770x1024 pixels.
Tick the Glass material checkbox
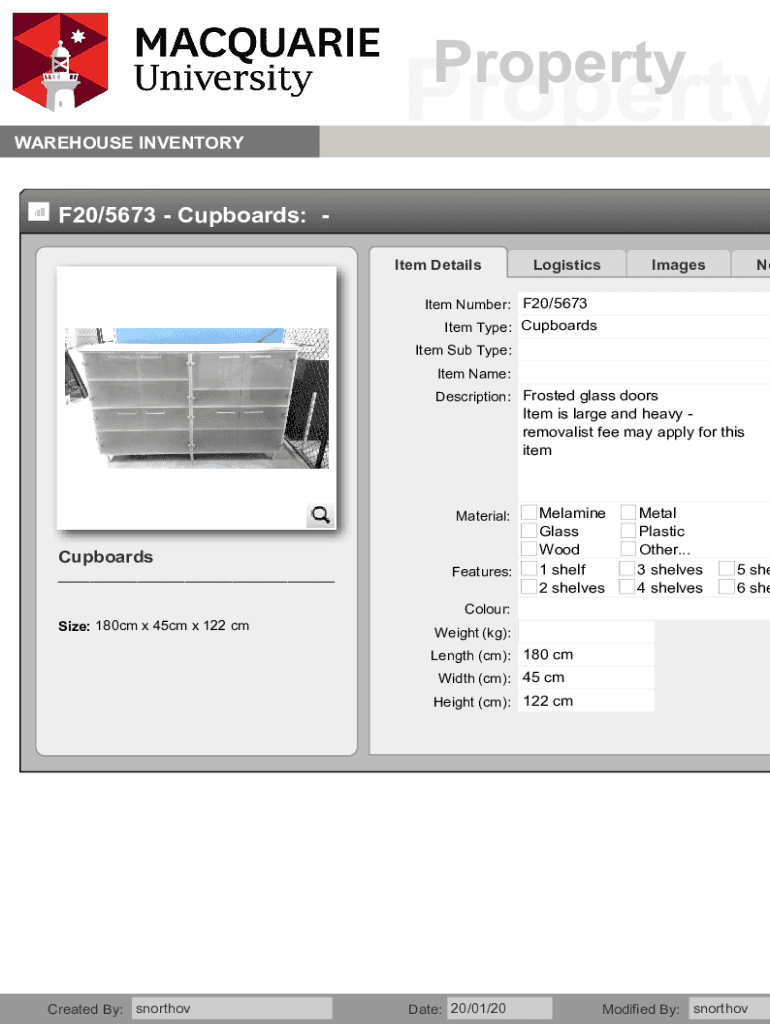pyautogui.click(x=528, y=531)
